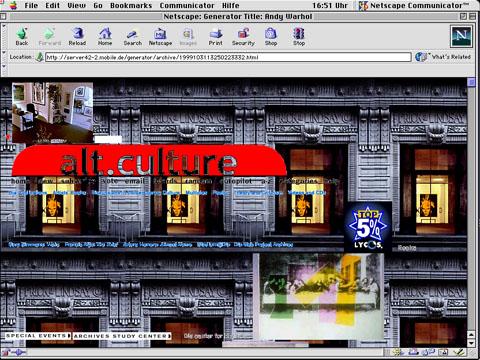Reload the current page

pyautogui.click(x=77, y=36)
